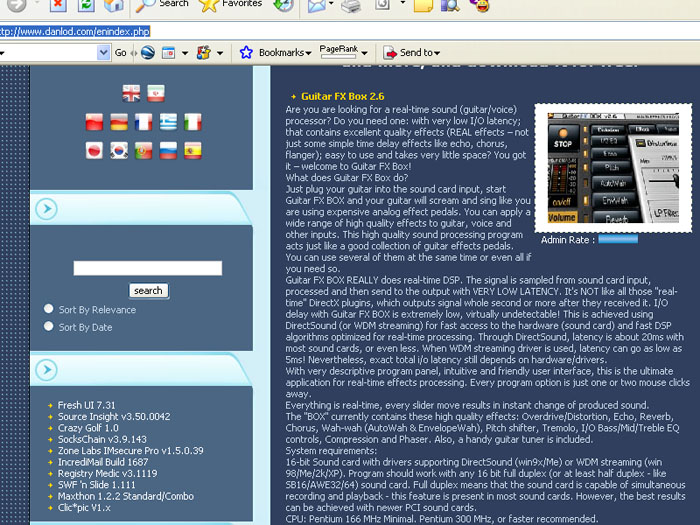
Task: Open Source Insight v3.50.0042 link
Action: click(x=114, y=417)
